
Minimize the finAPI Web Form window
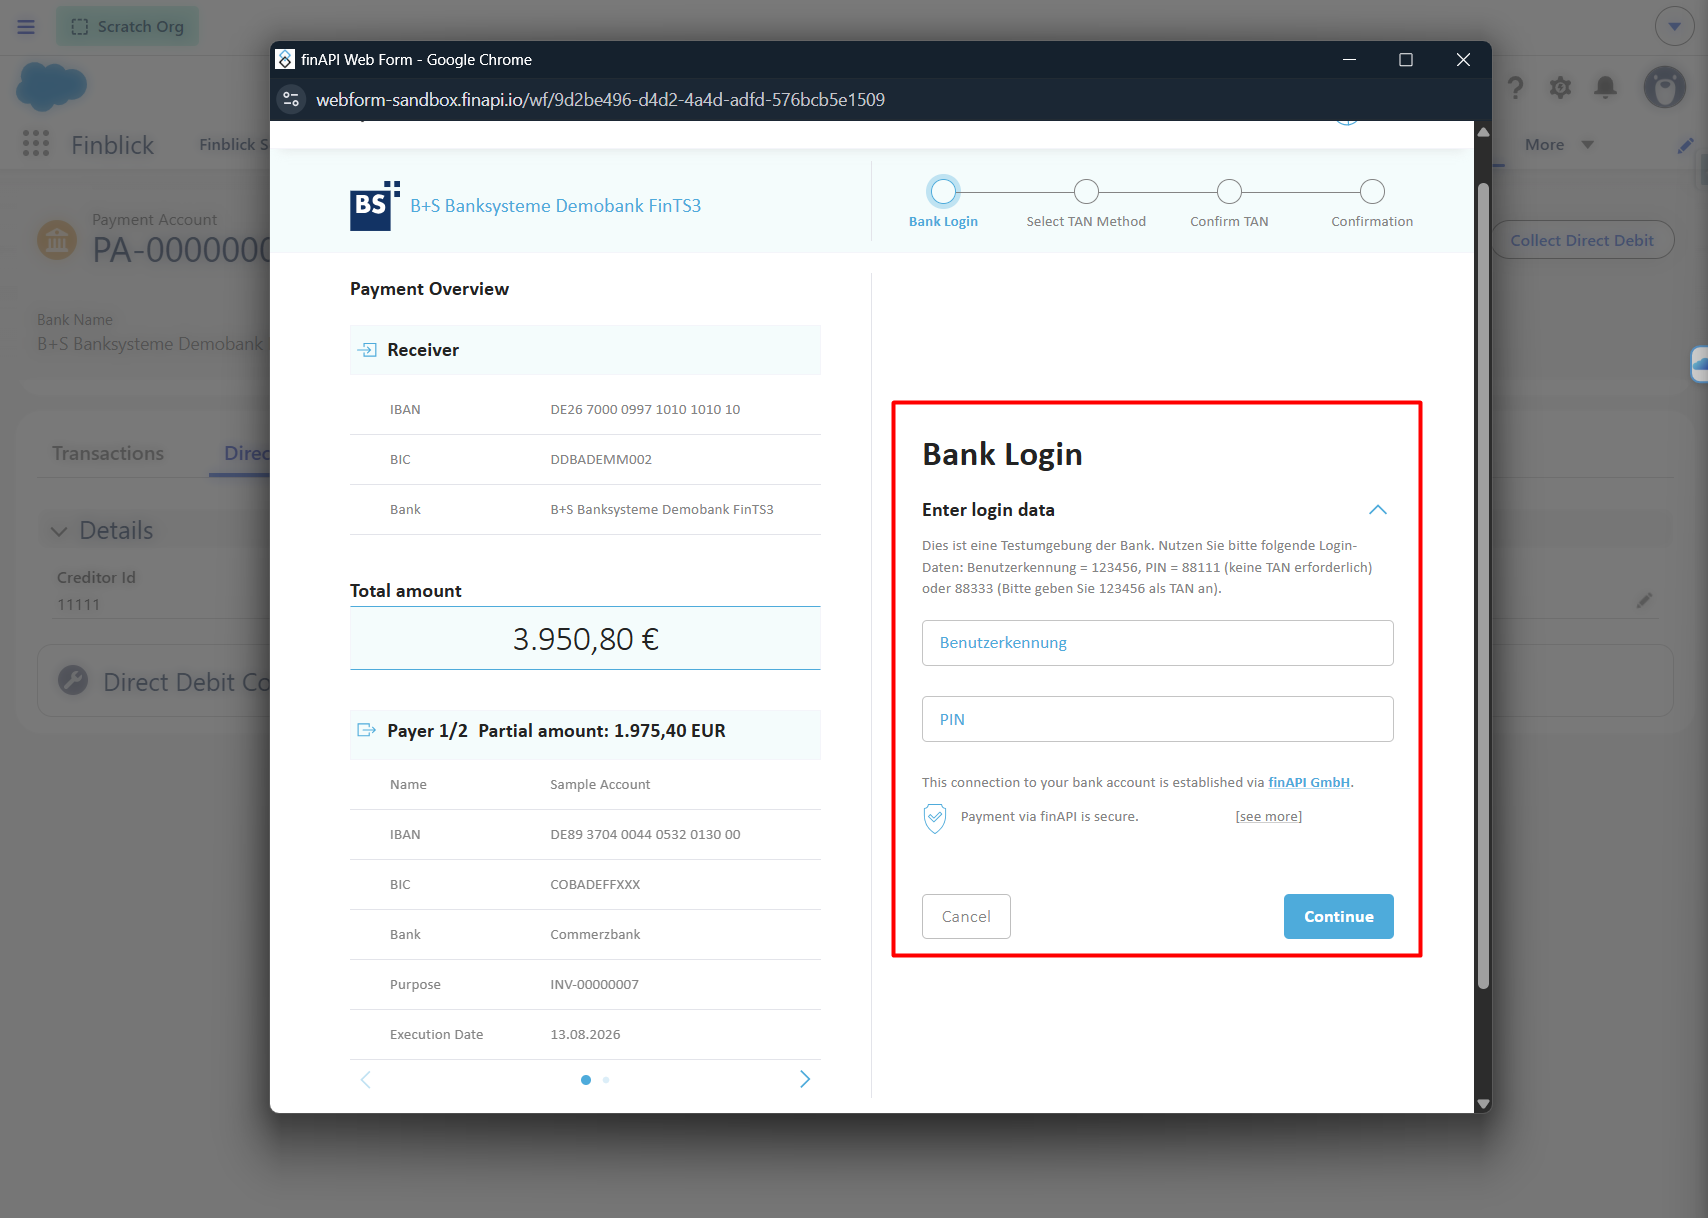(1349, 60)
